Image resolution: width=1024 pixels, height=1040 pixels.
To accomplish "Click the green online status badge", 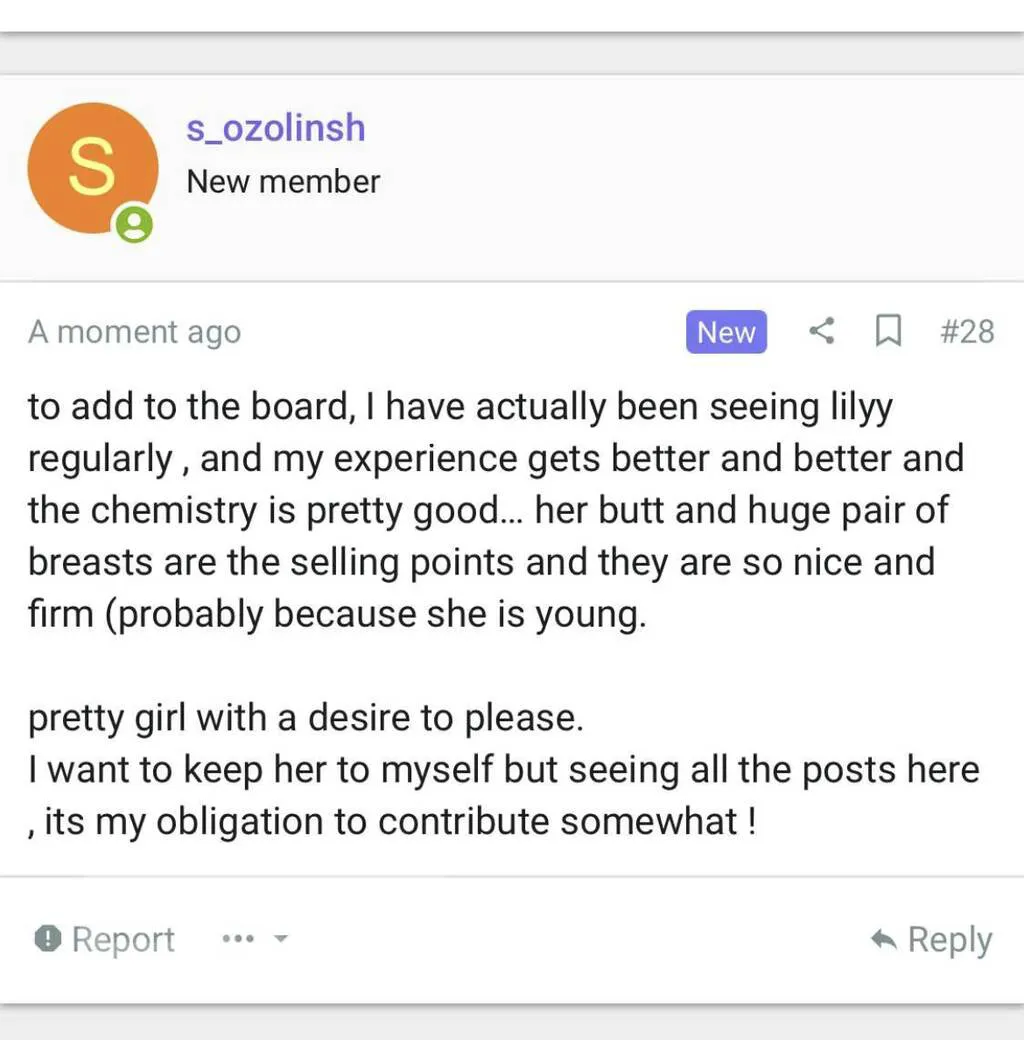I will tap(134, 224).
